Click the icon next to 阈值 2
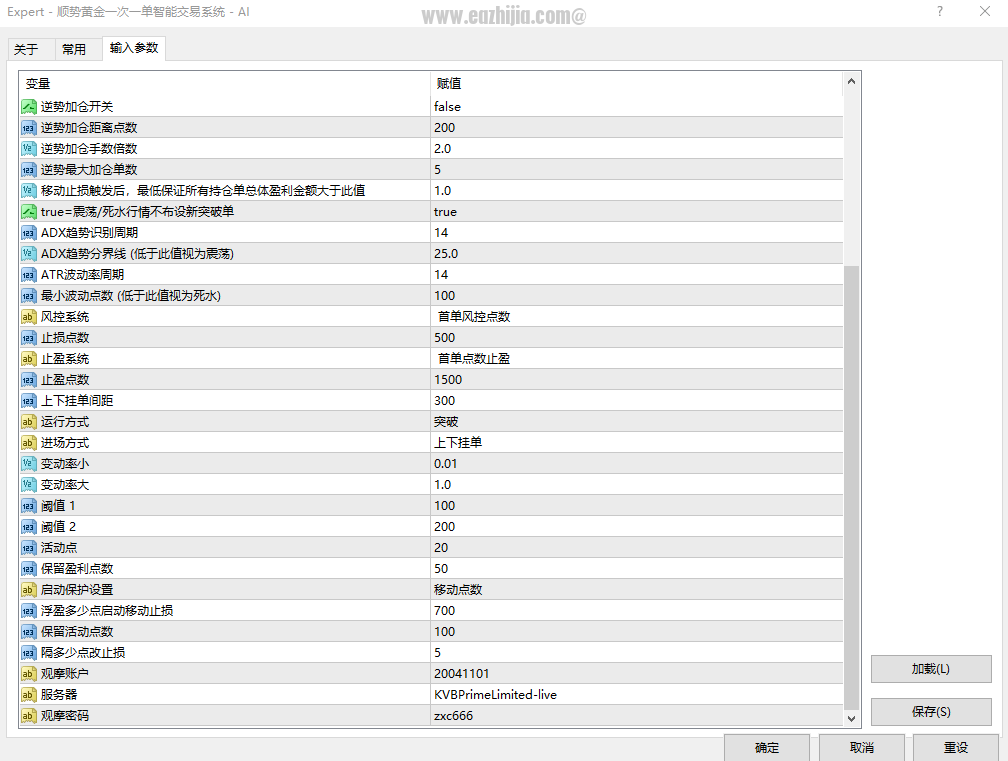Viewport: 1008px width, 761px height. pyautogui.click(x=28, y=526)
